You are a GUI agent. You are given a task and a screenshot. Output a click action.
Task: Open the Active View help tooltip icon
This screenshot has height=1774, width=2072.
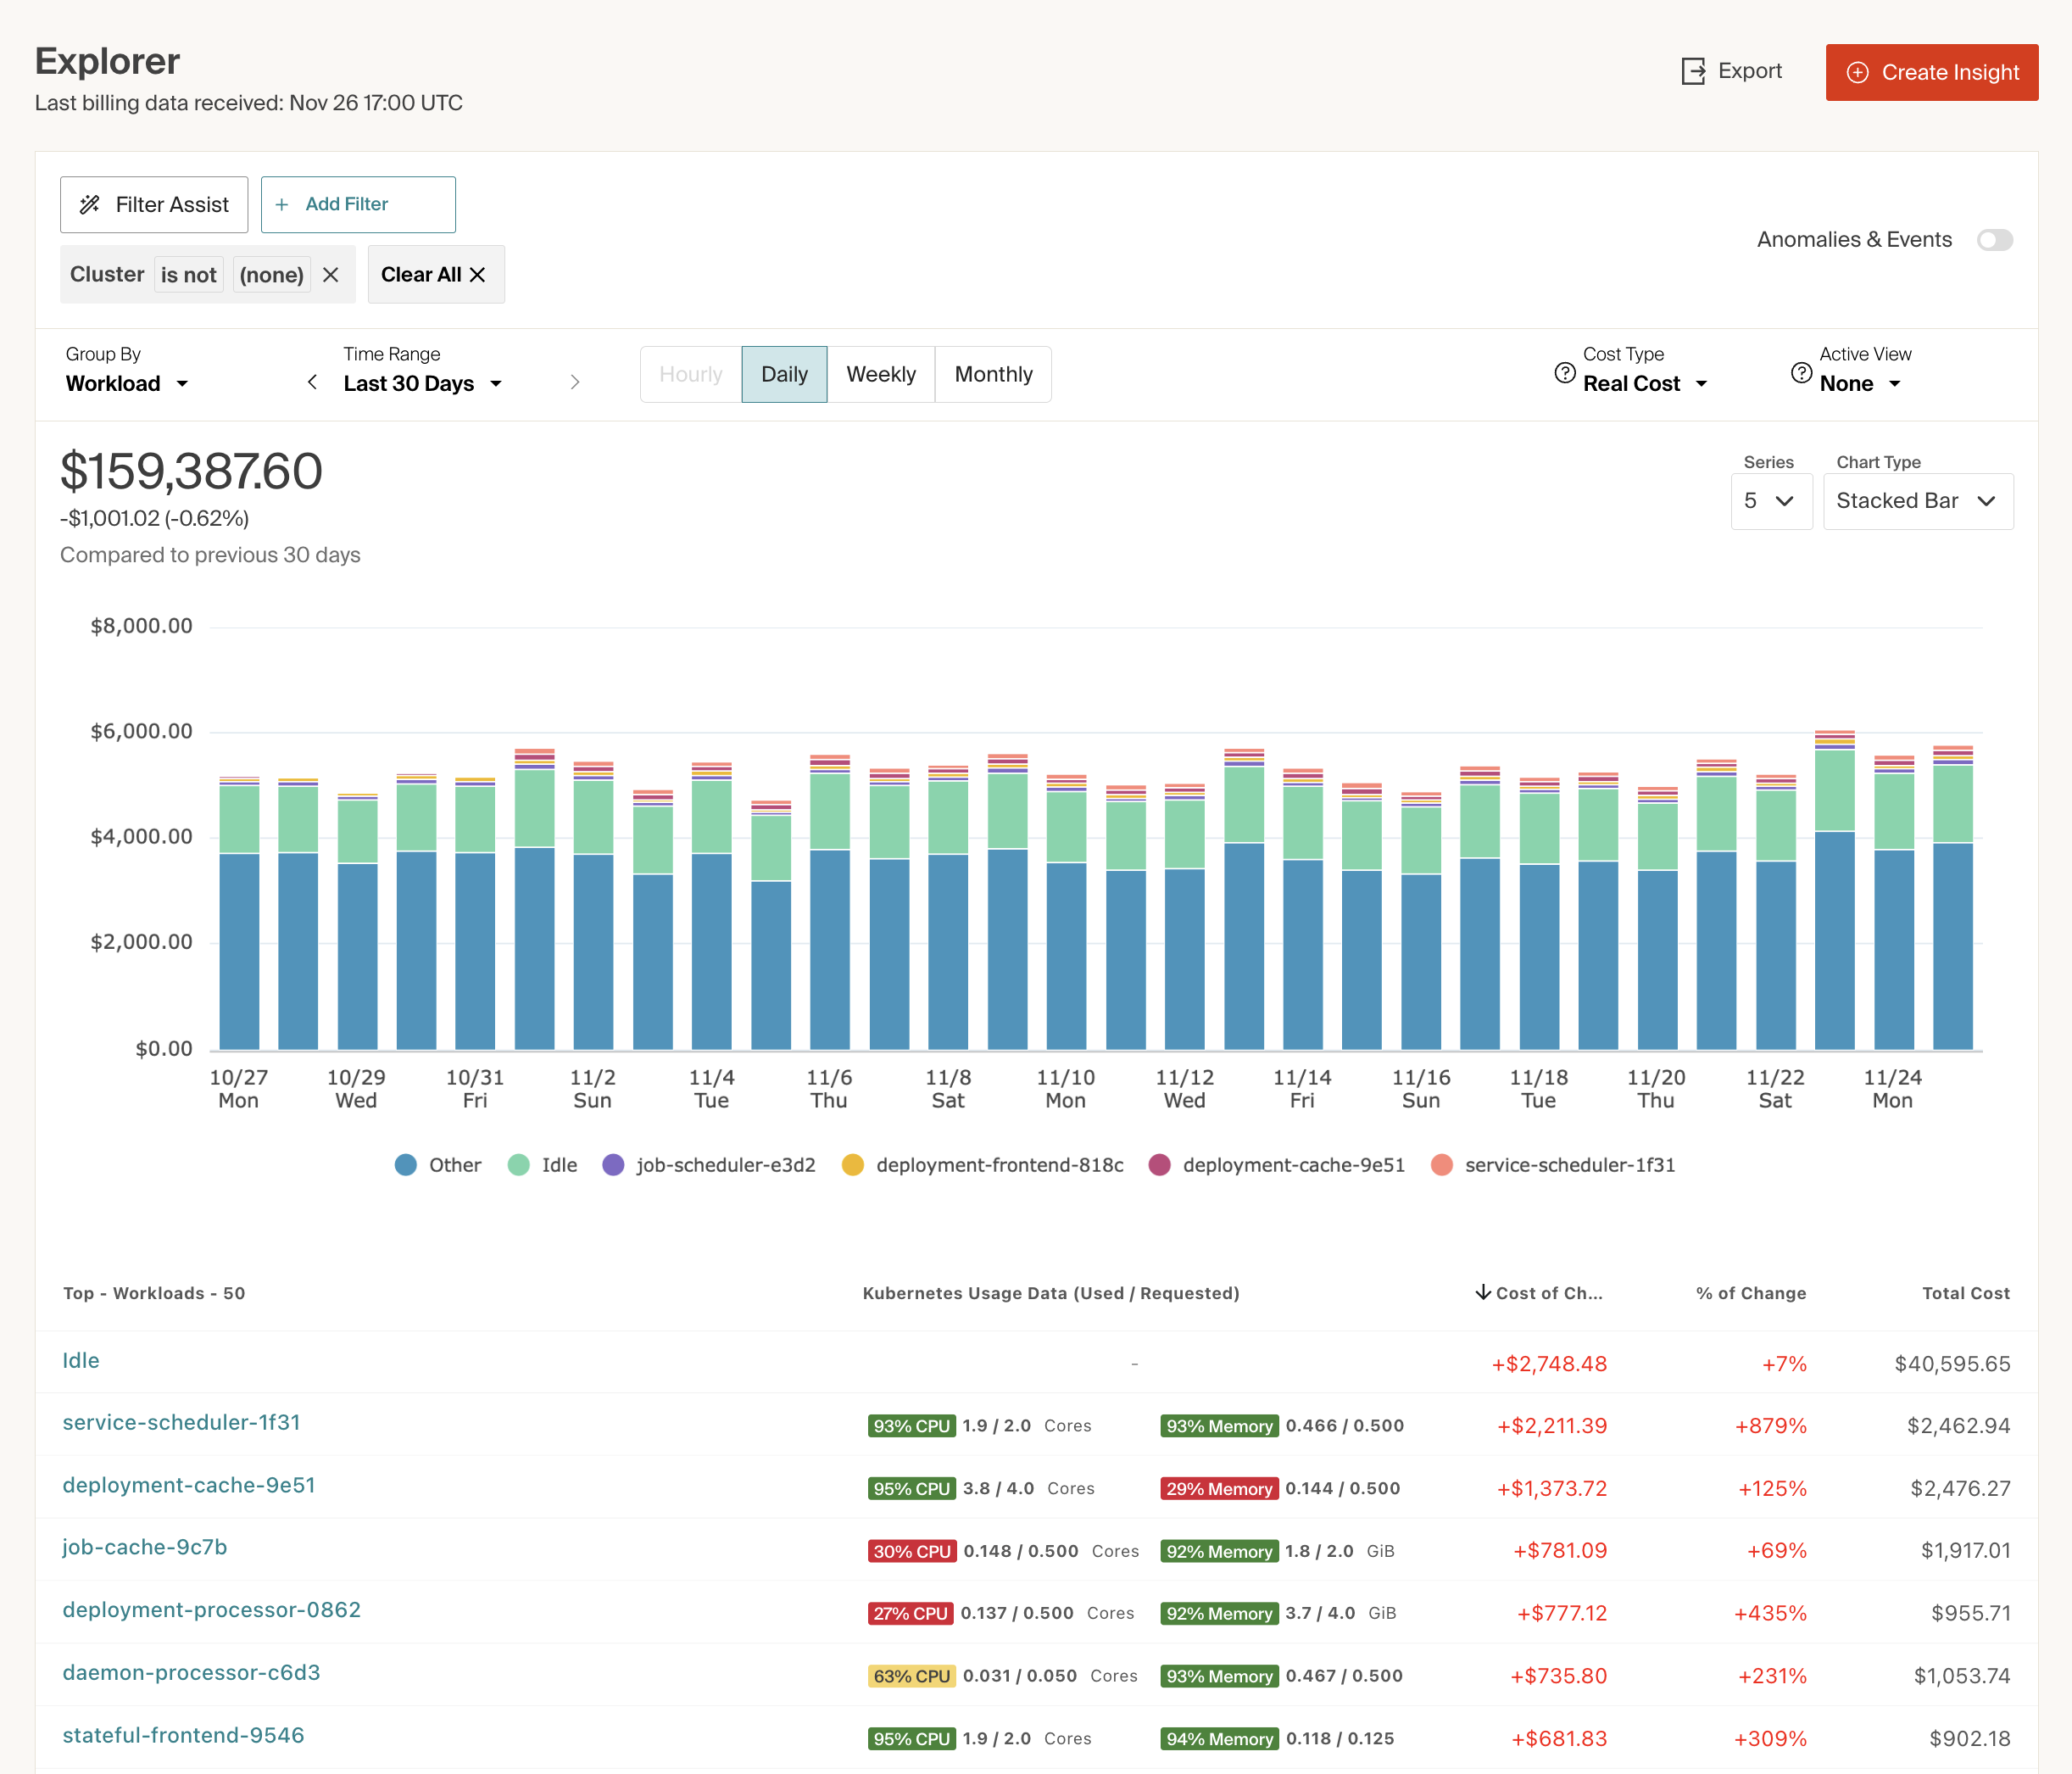pos(1801,371)
